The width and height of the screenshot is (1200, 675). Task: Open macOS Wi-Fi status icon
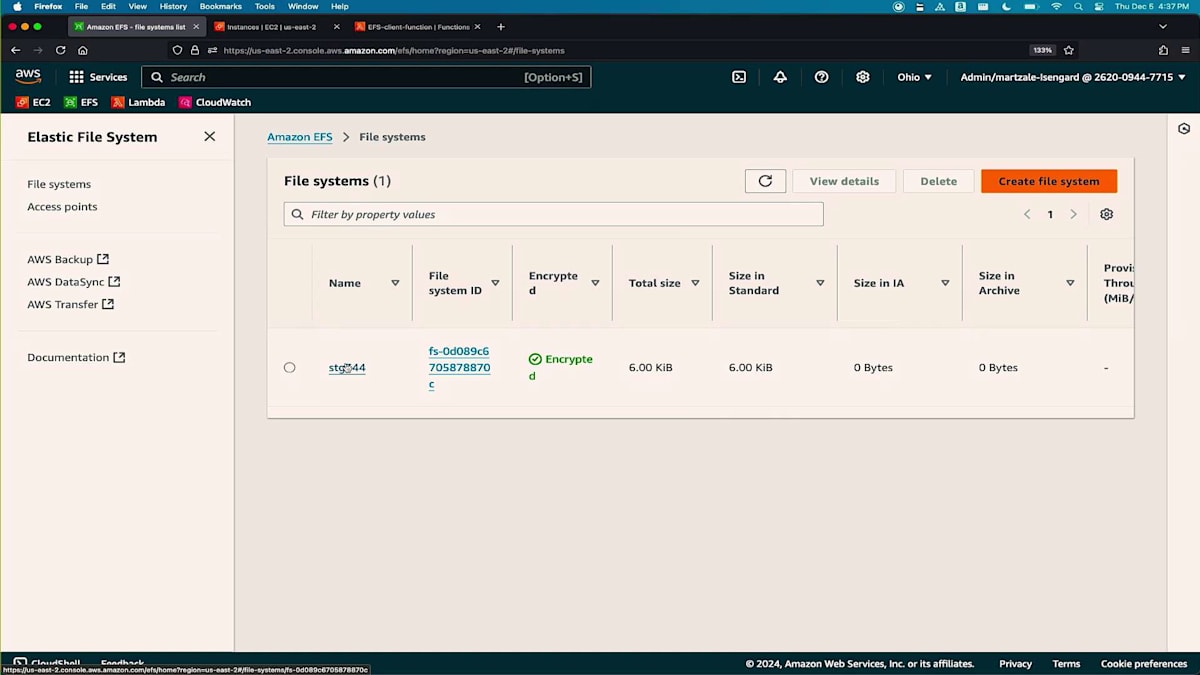pos(1056,6)
